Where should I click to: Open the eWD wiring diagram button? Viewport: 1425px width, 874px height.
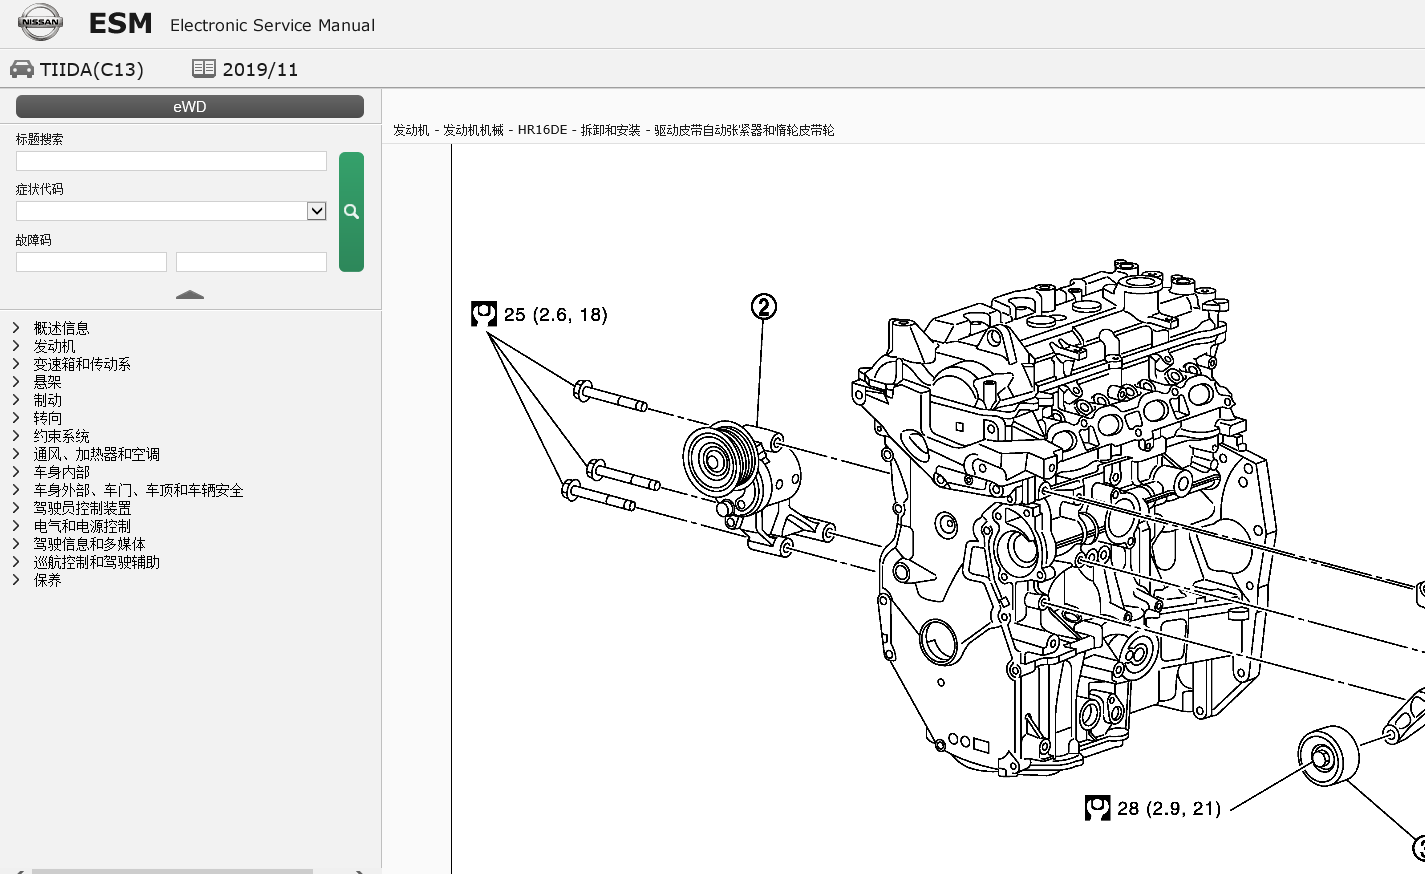[x=190, y=107]
